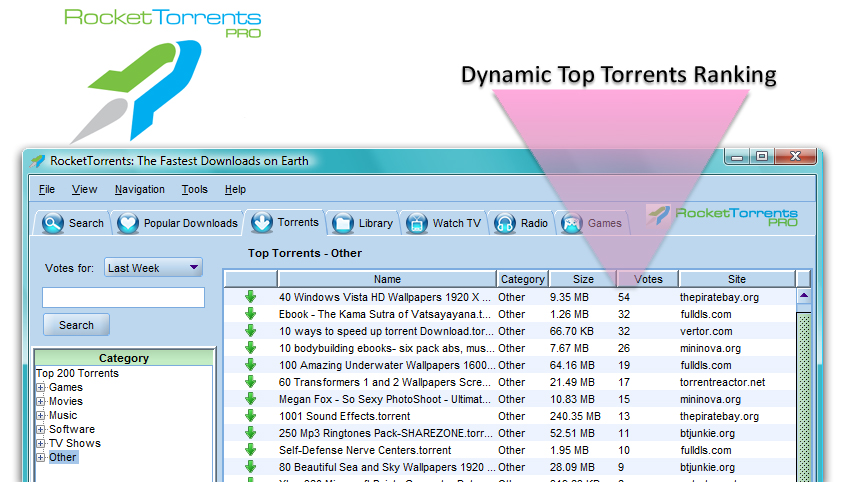Viewport: 846px width, 482px height.
Task: Click thepiratebay.org in 1001 Sound Effects row
Action: (x=719, y=416)
